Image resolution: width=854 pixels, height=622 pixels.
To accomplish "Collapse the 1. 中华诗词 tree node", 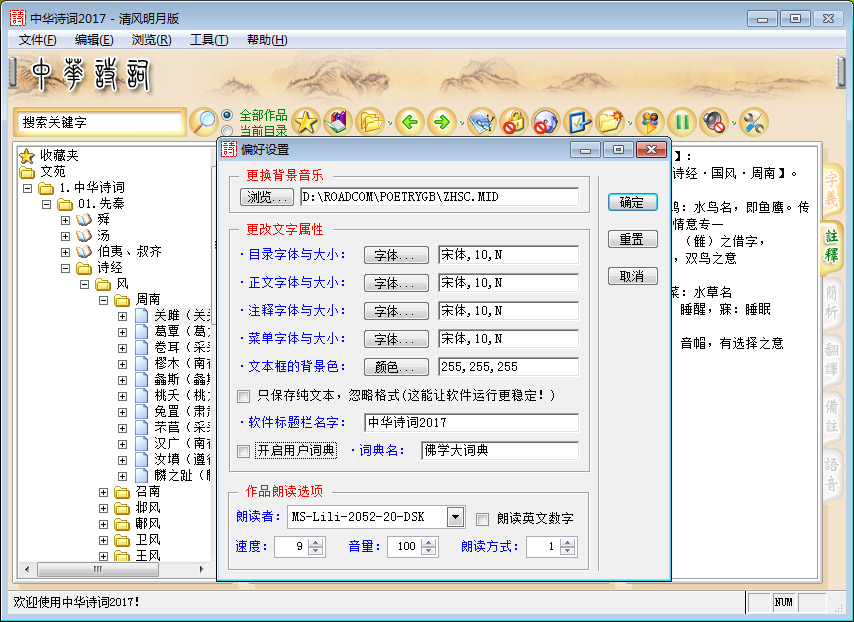I will (27, 188).
